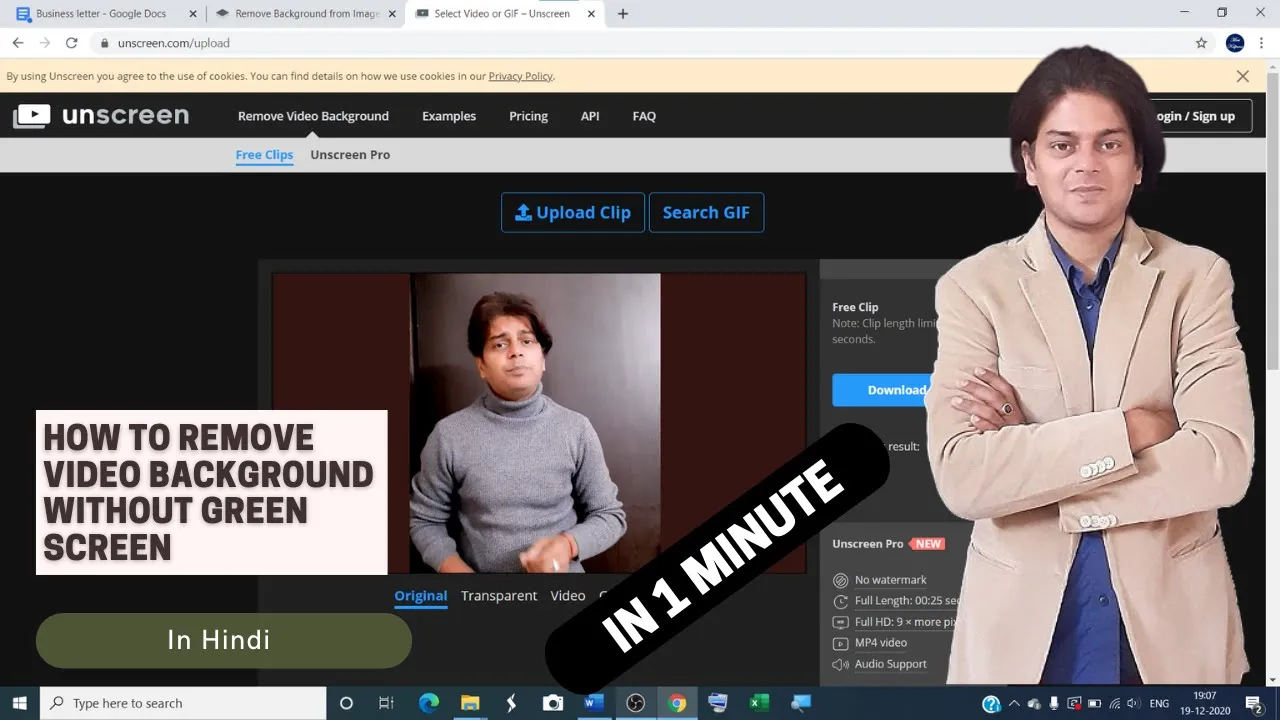
Task: Open a new browser tab
Action: (x=623, y=14)
